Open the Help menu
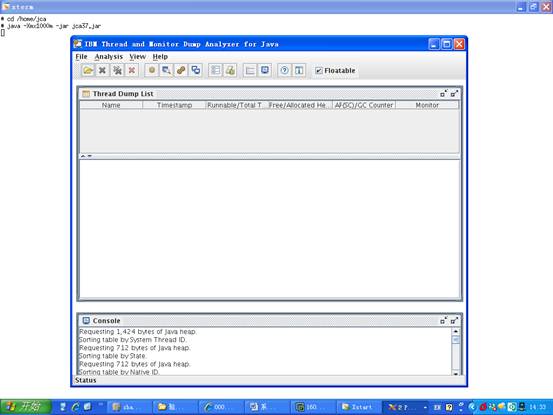 tap(160, 56)
